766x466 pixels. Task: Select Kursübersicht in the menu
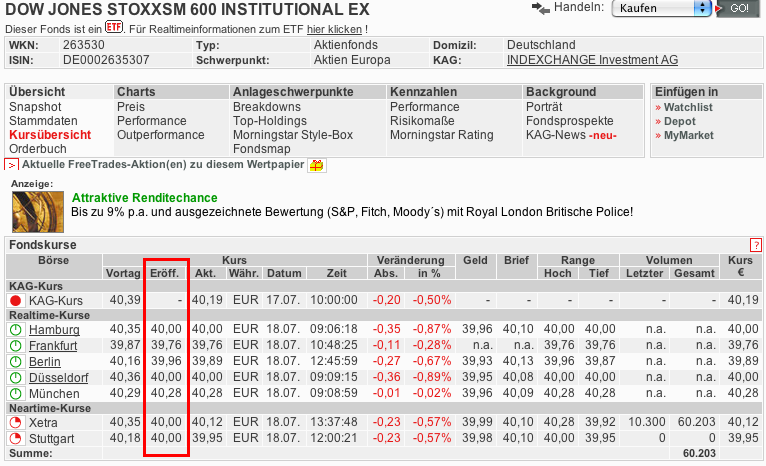coord(50,135)
